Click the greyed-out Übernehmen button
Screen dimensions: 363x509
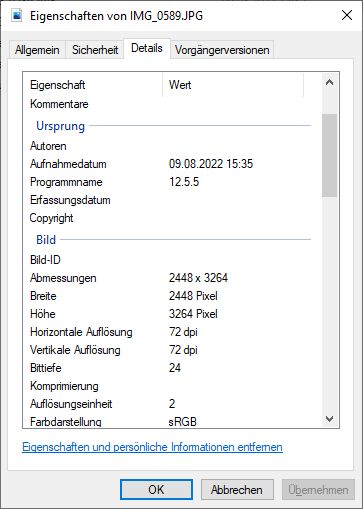coord(318,490)
